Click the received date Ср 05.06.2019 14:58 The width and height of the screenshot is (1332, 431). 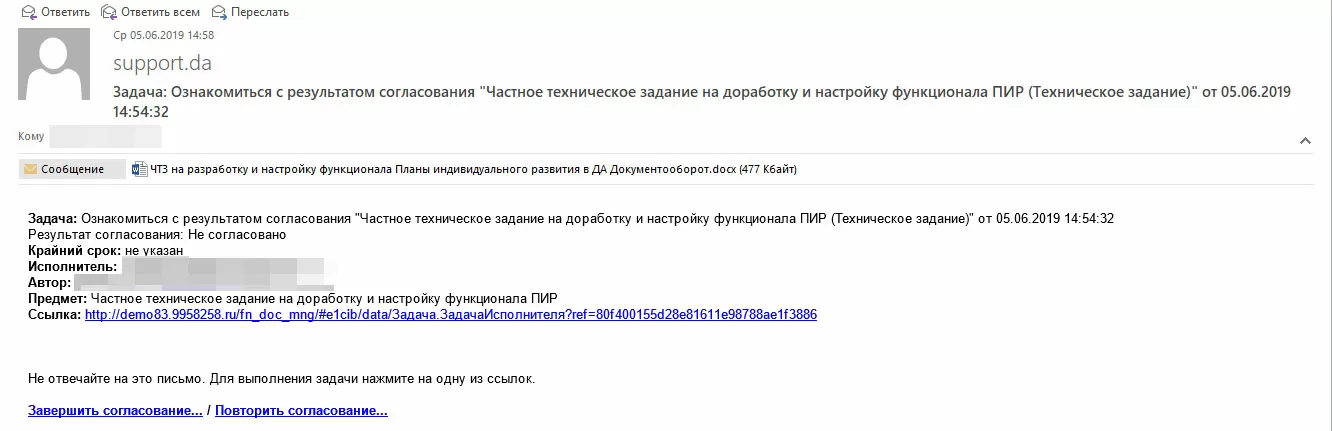tap(164, 35)
